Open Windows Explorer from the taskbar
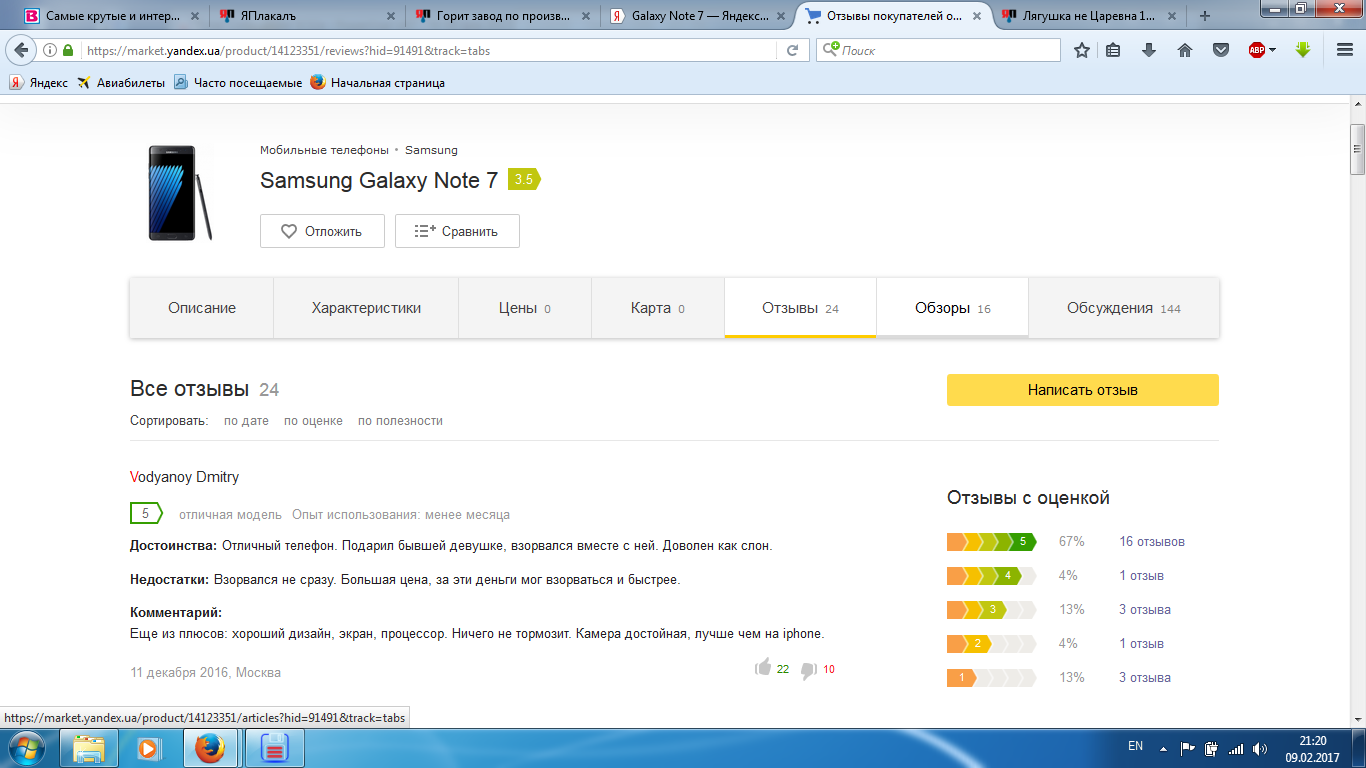This screenshot has height=768, width=1366. (x=89, y=748)
